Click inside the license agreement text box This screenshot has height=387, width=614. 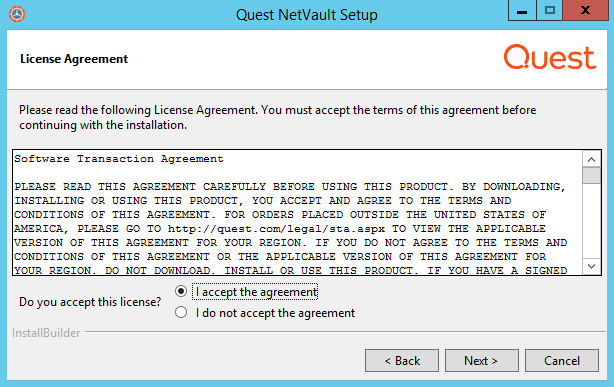(x=298, y=212)
